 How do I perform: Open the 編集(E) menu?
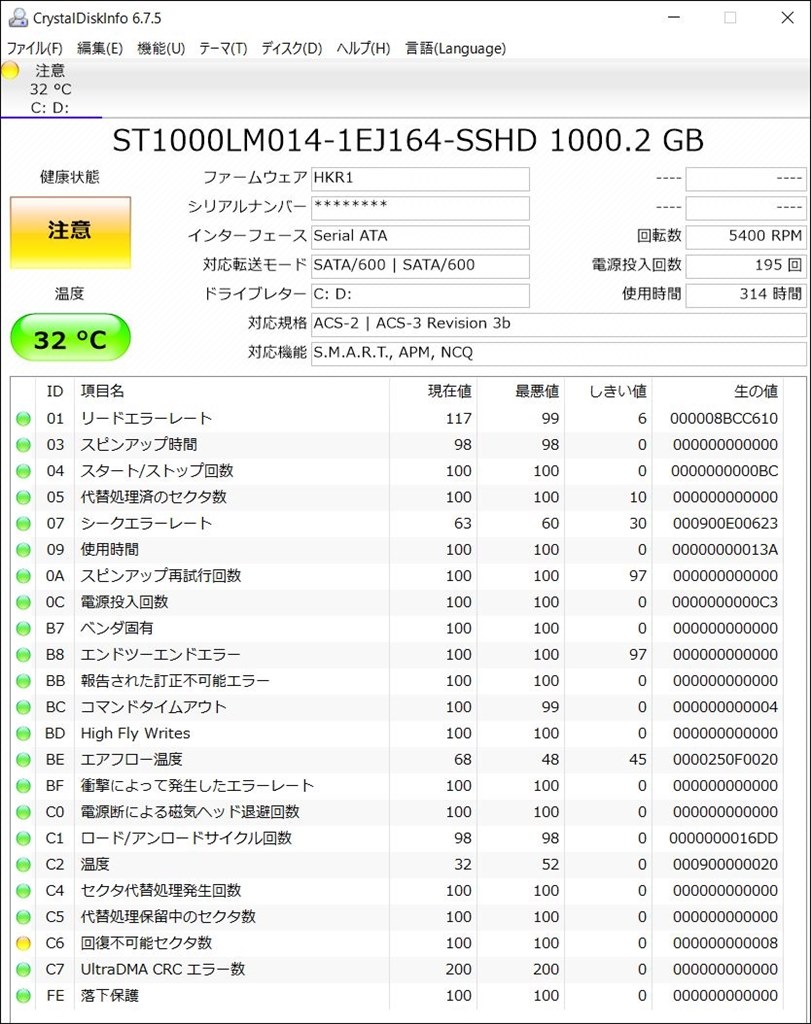click(x=99, y=48)
